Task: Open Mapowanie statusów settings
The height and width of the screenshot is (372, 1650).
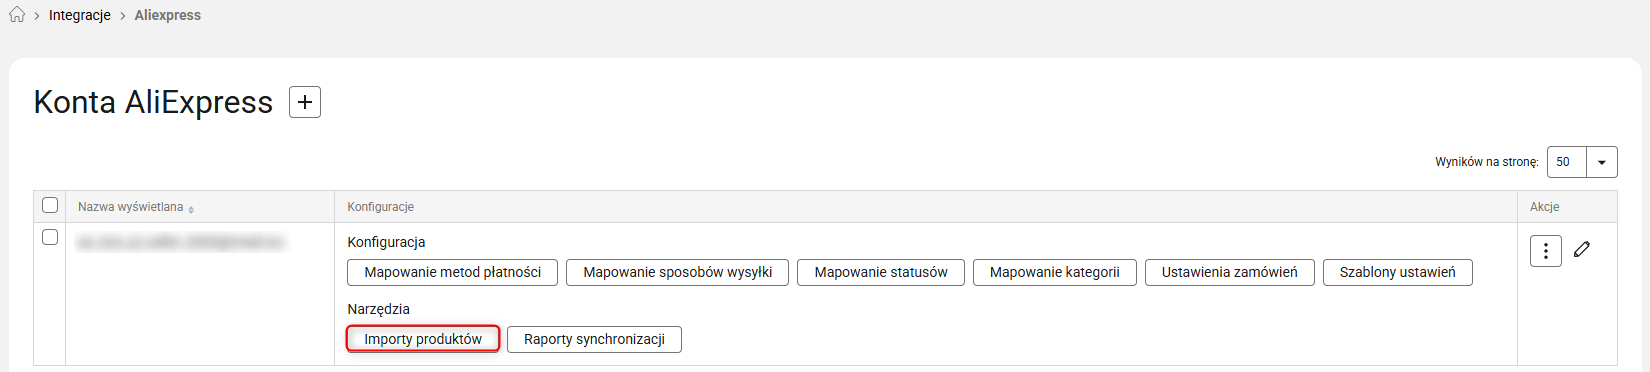Action: coord(881,272)
